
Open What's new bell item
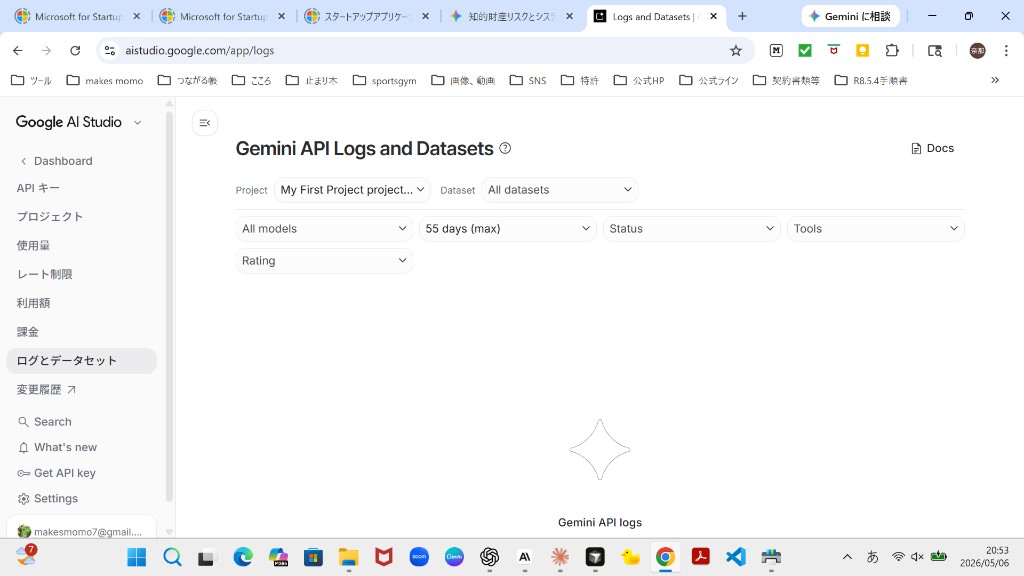pyautogui.click(x=57, y=447)
